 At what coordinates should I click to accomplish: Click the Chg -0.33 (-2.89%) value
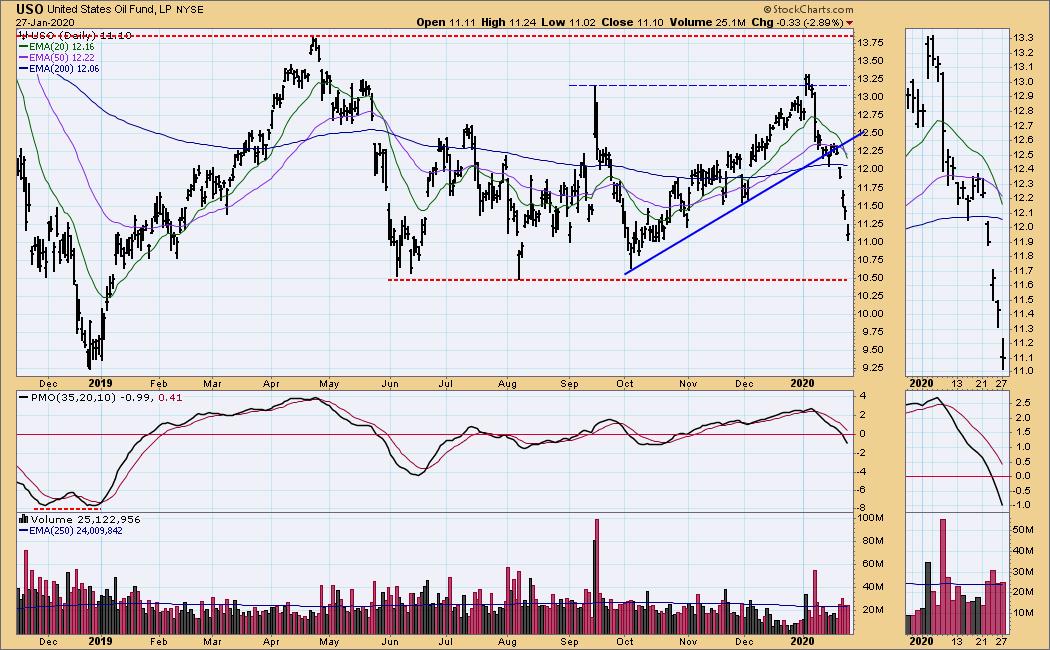point(797,22)
